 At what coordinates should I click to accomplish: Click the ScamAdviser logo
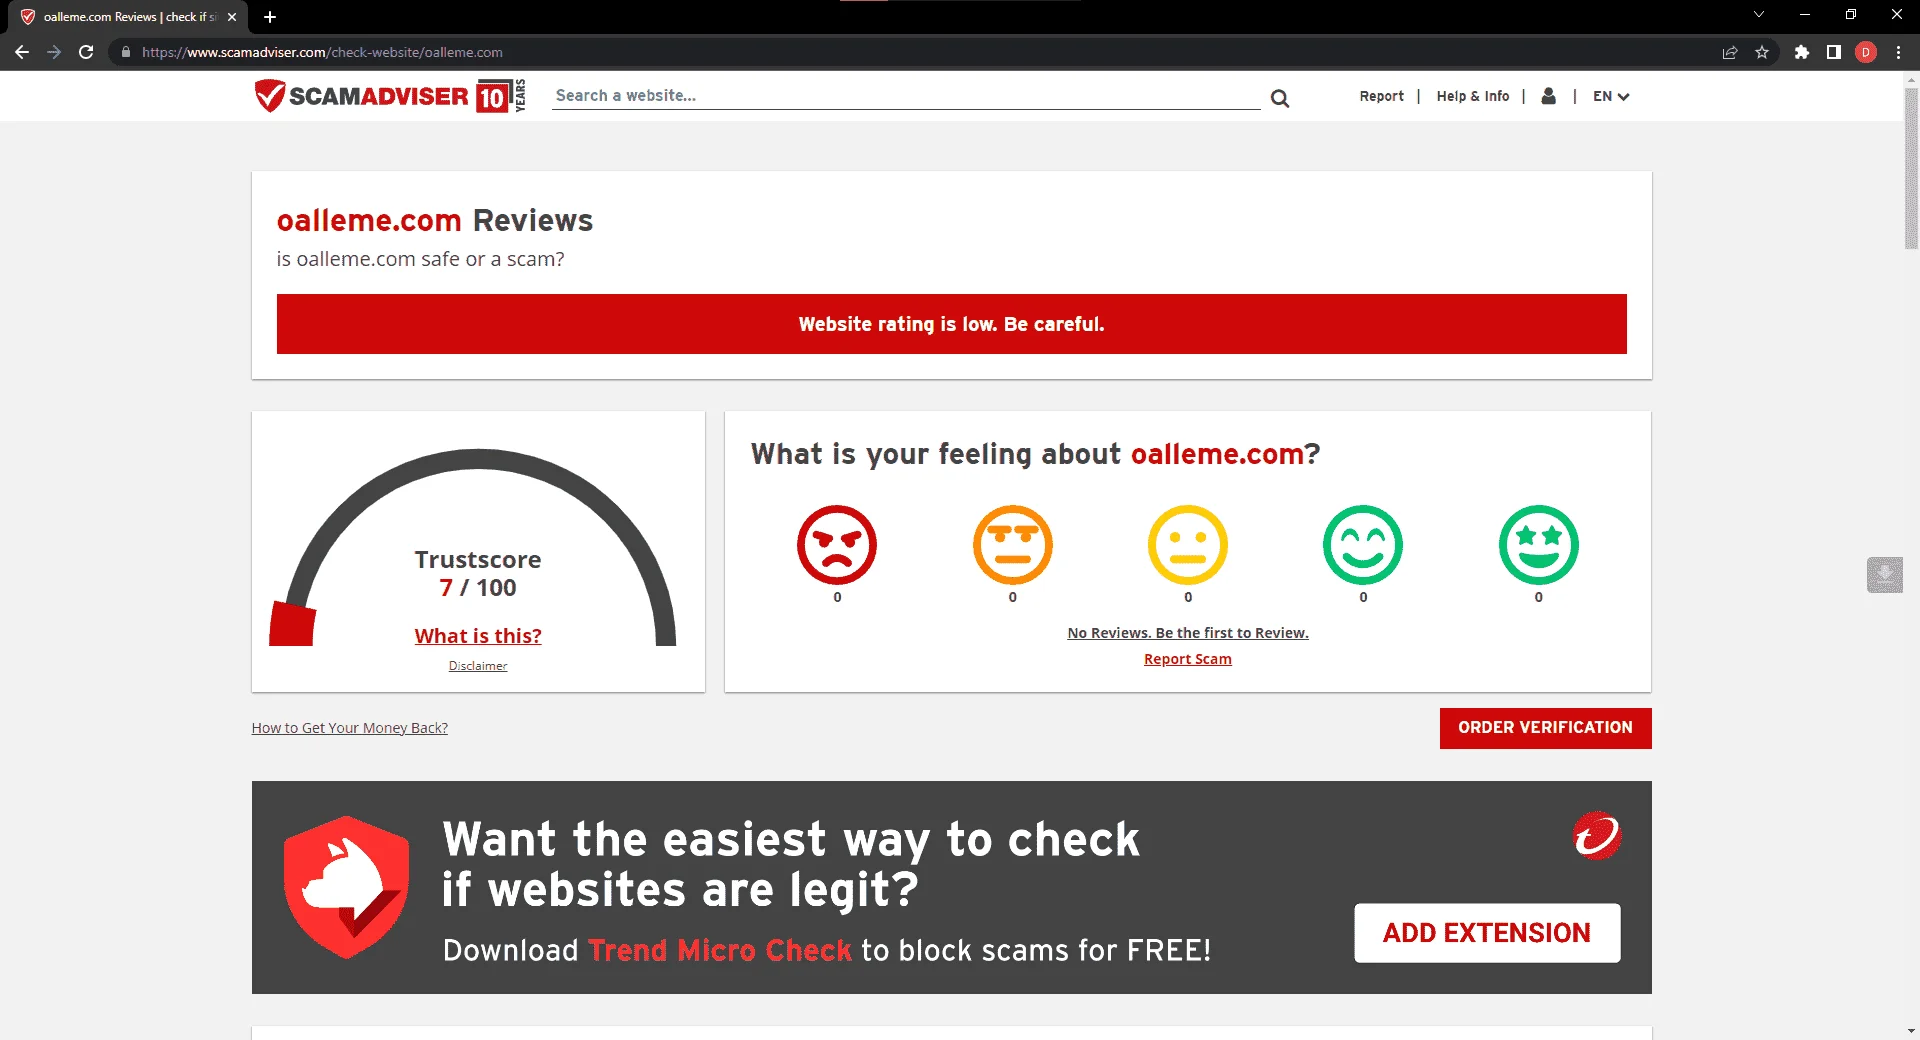pos(390,96)
